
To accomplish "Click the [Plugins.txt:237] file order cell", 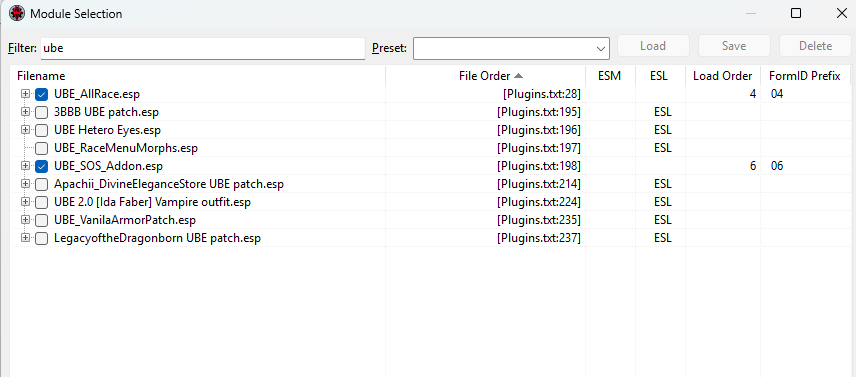I will point(539,238).
